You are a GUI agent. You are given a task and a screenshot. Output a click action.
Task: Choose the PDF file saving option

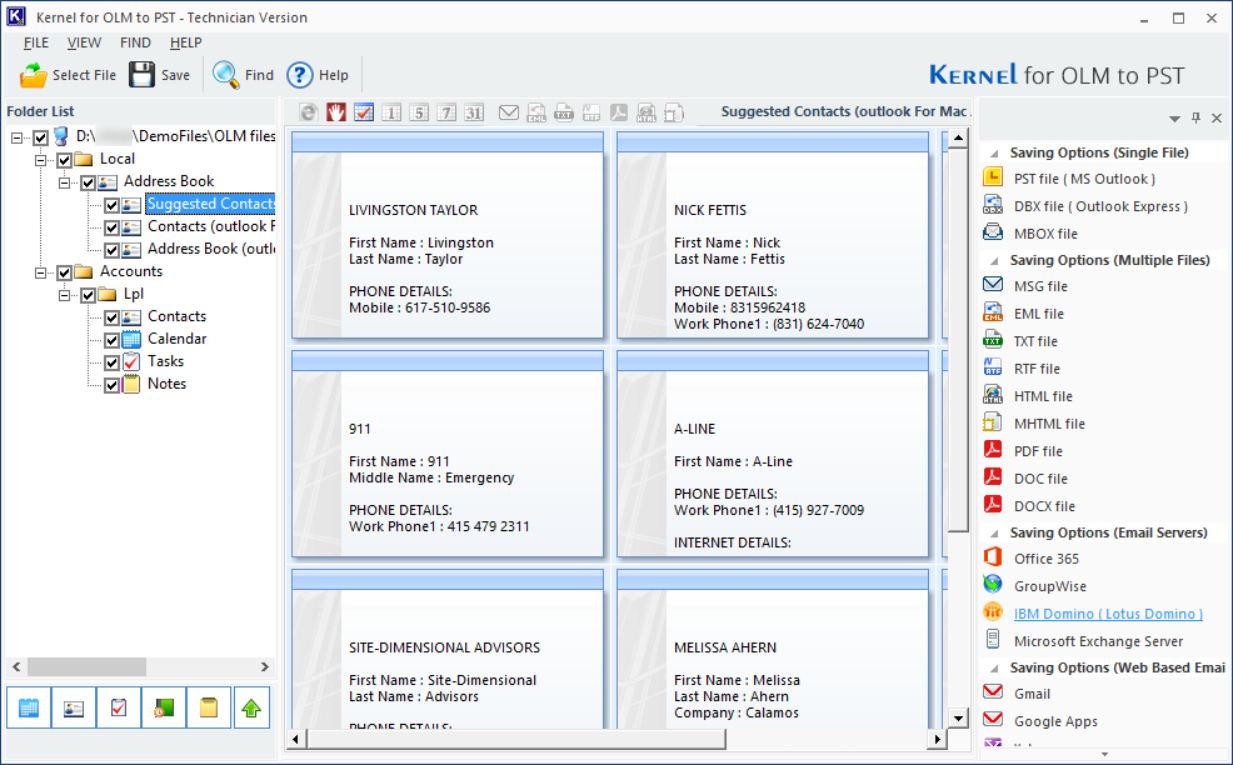tap(1023, 451)
